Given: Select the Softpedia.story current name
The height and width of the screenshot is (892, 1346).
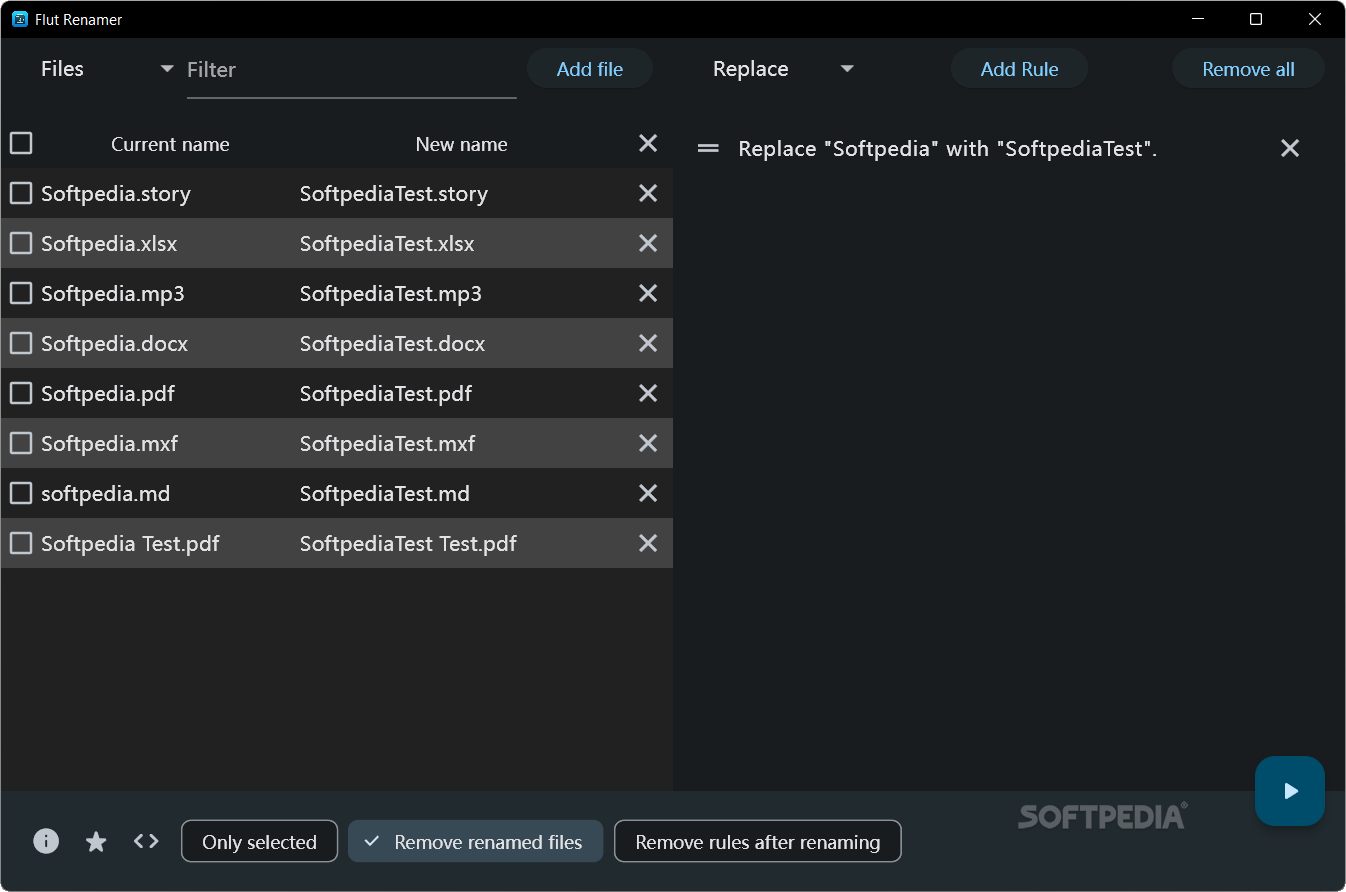Looking at the screenshot, I should click(x=116, y=194).
